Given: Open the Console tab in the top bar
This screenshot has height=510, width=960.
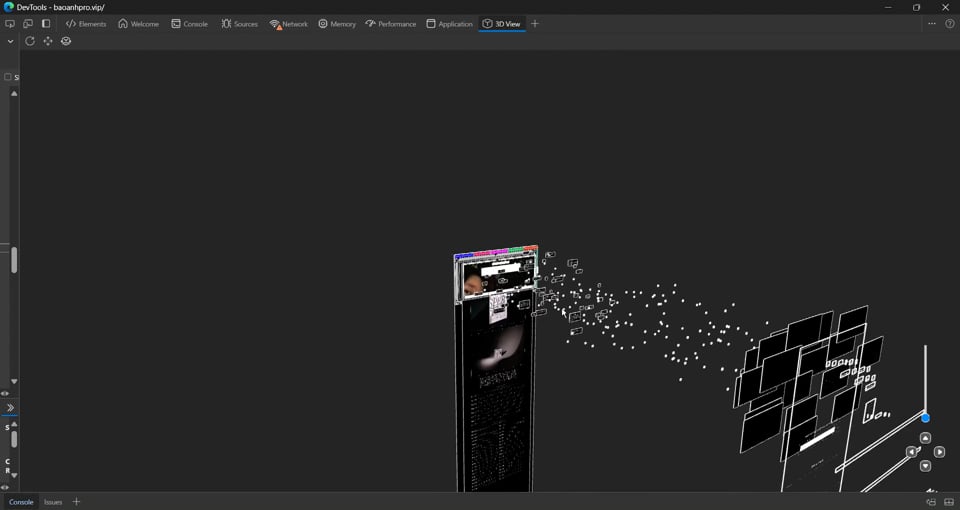Looking at the screenshot, I should coord(189,24).
